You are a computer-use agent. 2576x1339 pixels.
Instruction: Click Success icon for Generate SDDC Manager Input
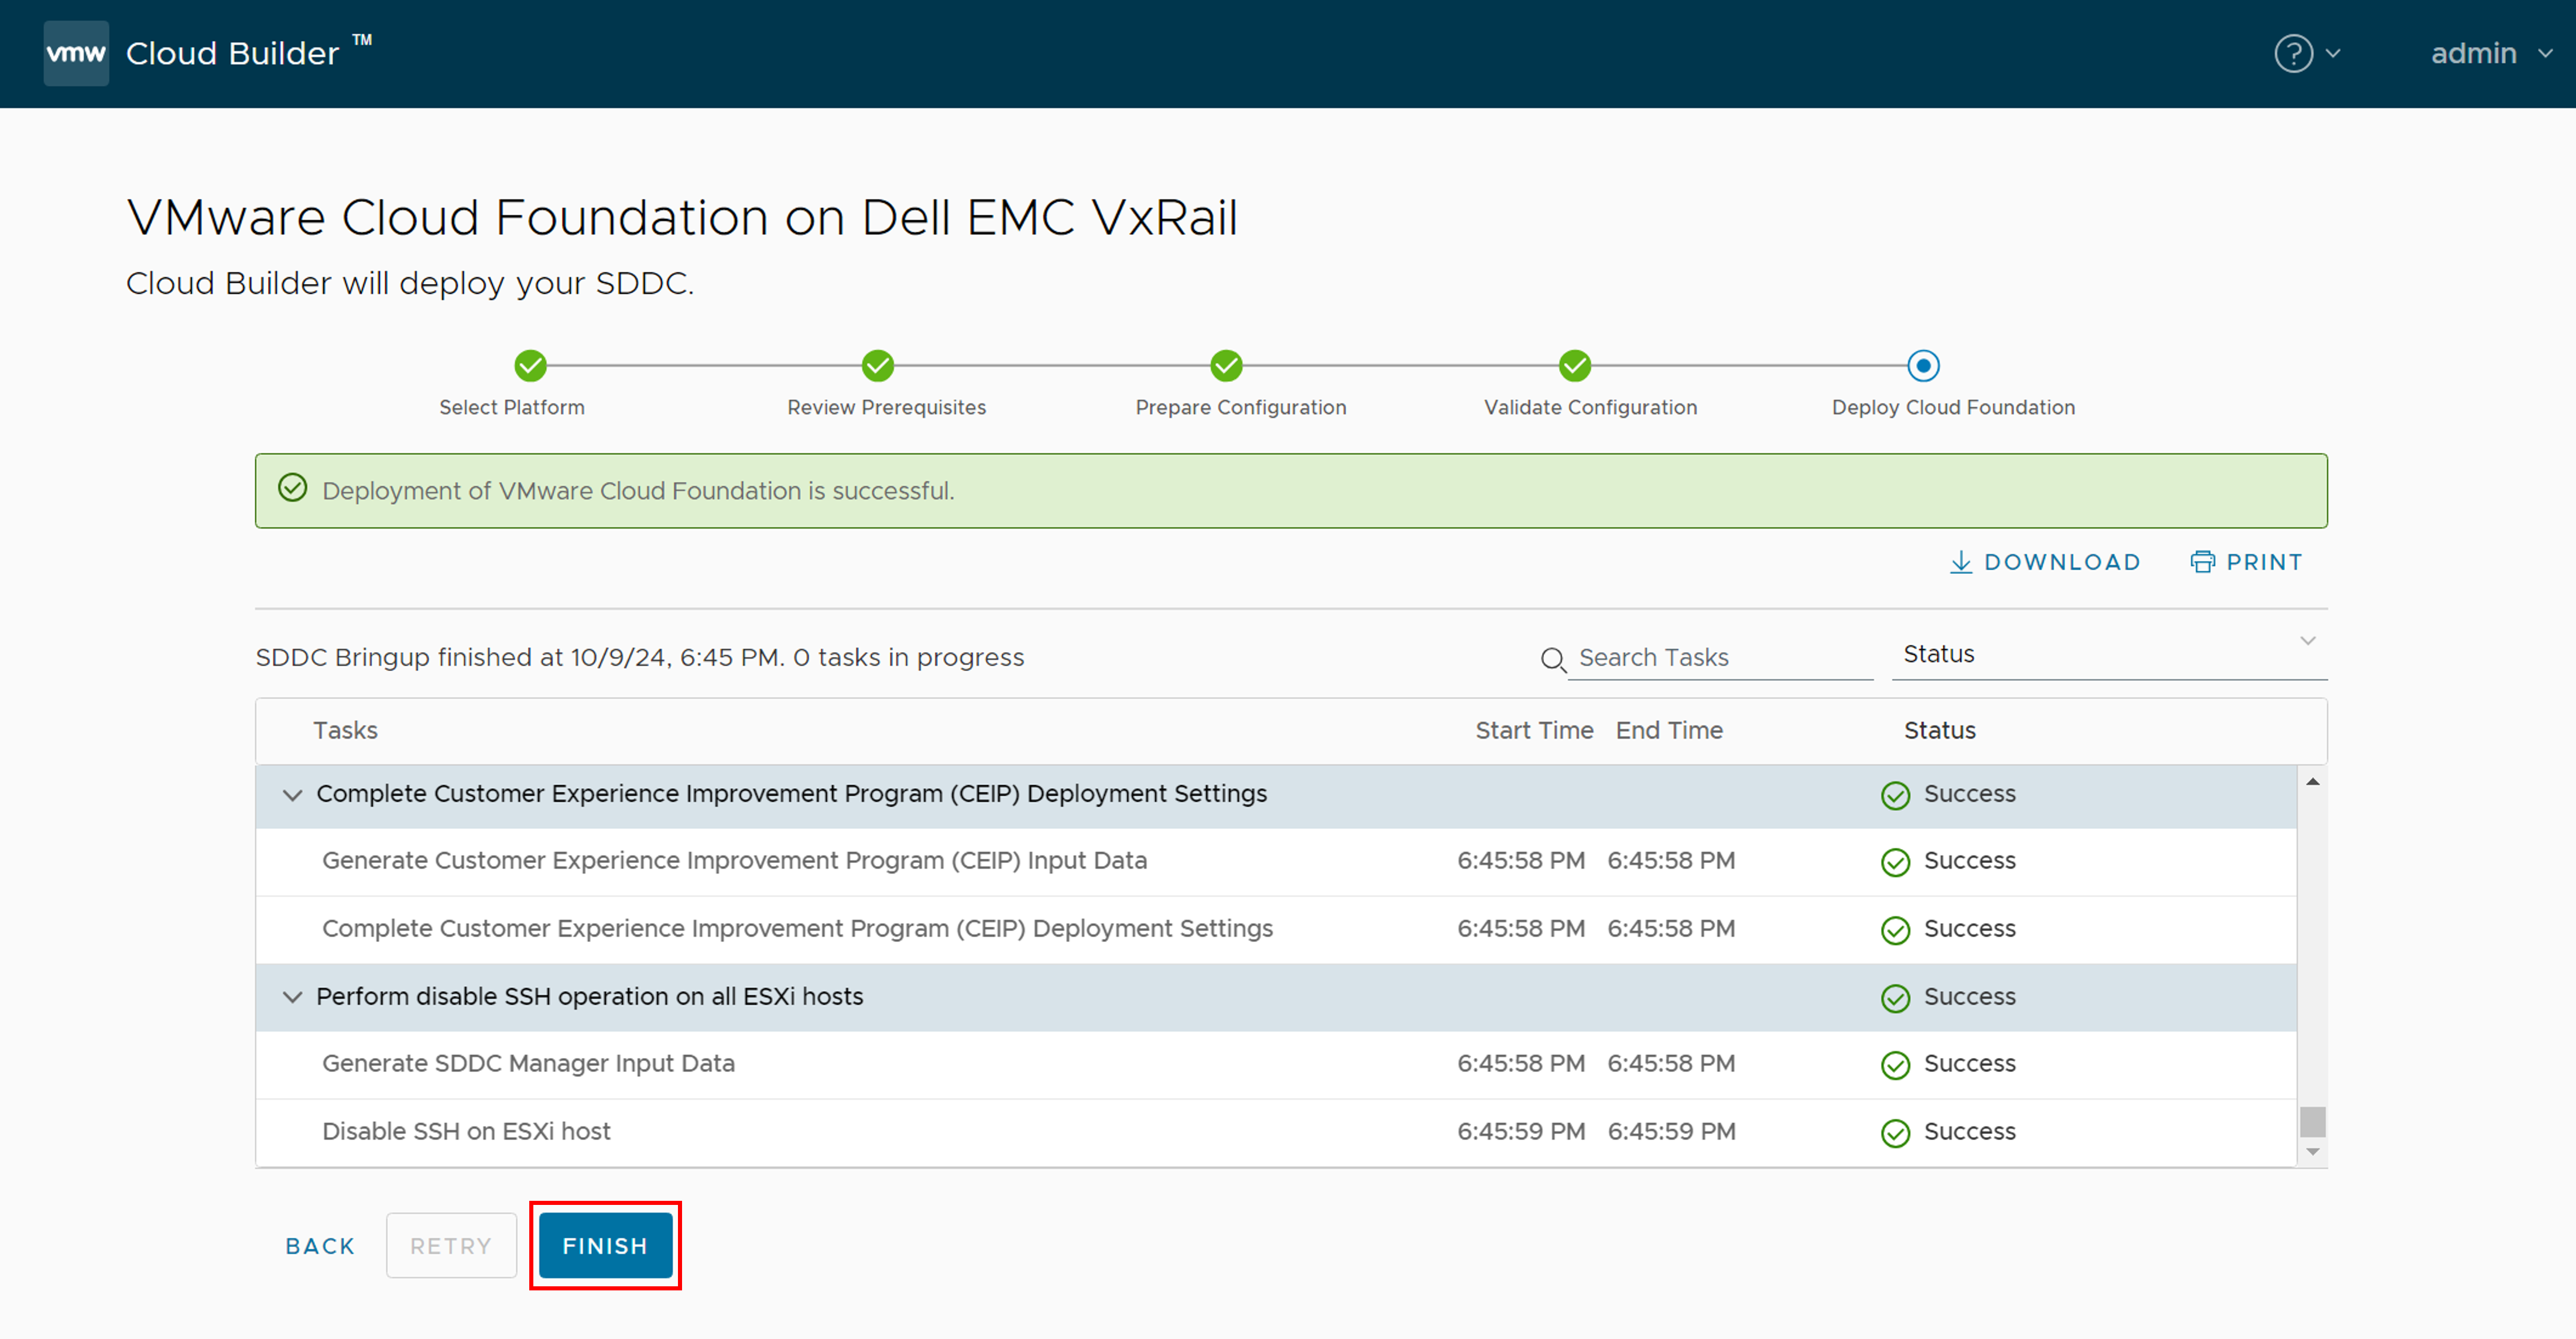[1895, 1065]
